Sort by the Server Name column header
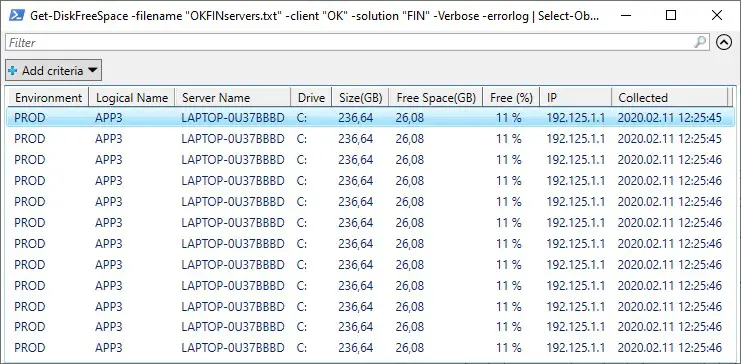Image resolution: width=741 pixels, height=364 pixels. pyautogui.click(x=233, y=98)
